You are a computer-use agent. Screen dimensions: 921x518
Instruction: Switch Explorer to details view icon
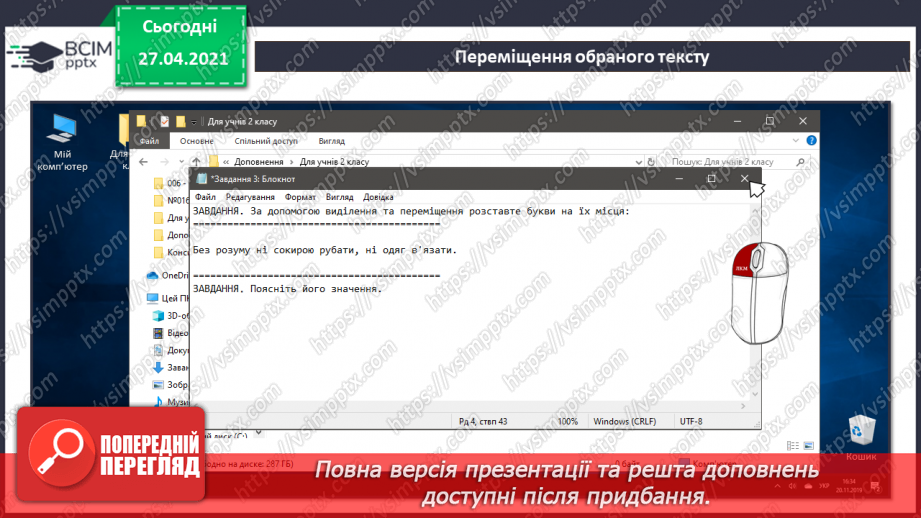coord(792,446)
